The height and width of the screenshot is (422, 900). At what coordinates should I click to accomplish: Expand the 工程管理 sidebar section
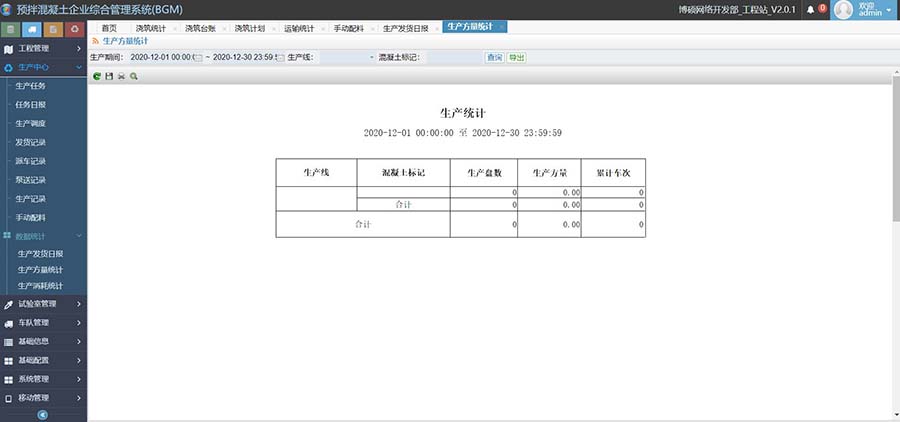coord(43,48)
